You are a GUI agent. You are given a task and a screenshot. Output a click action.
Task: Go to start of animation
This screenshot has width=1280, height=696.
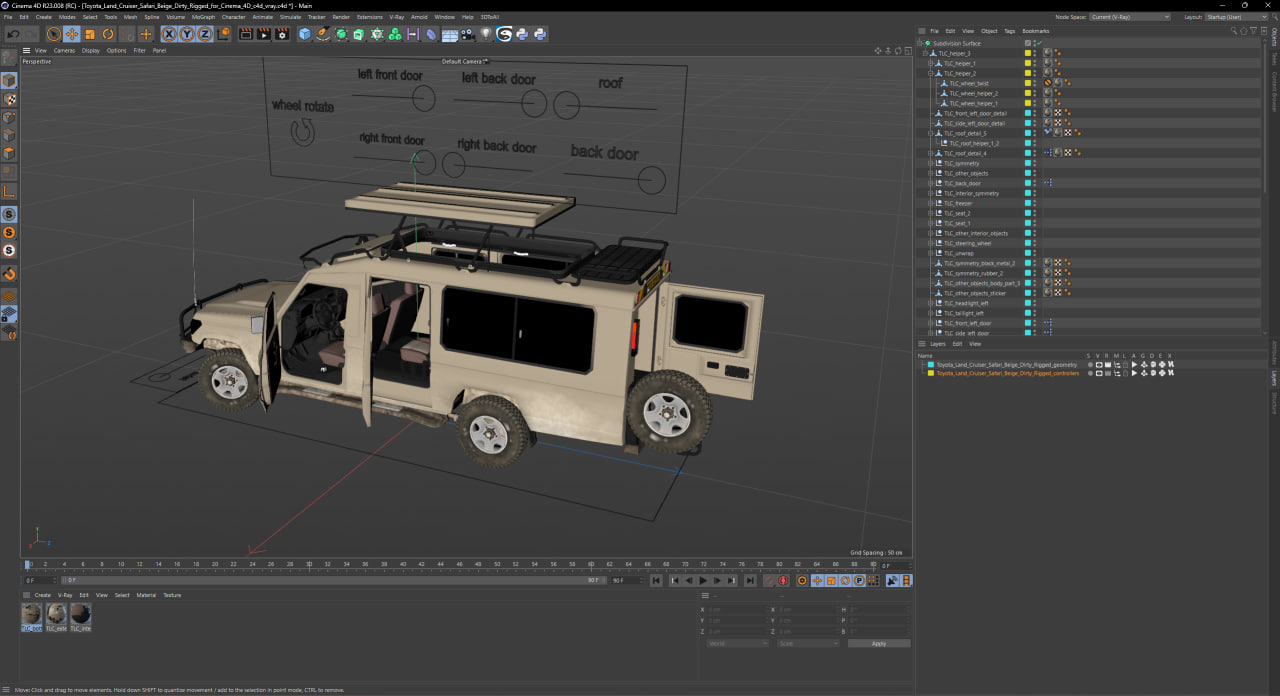(656, 580)
